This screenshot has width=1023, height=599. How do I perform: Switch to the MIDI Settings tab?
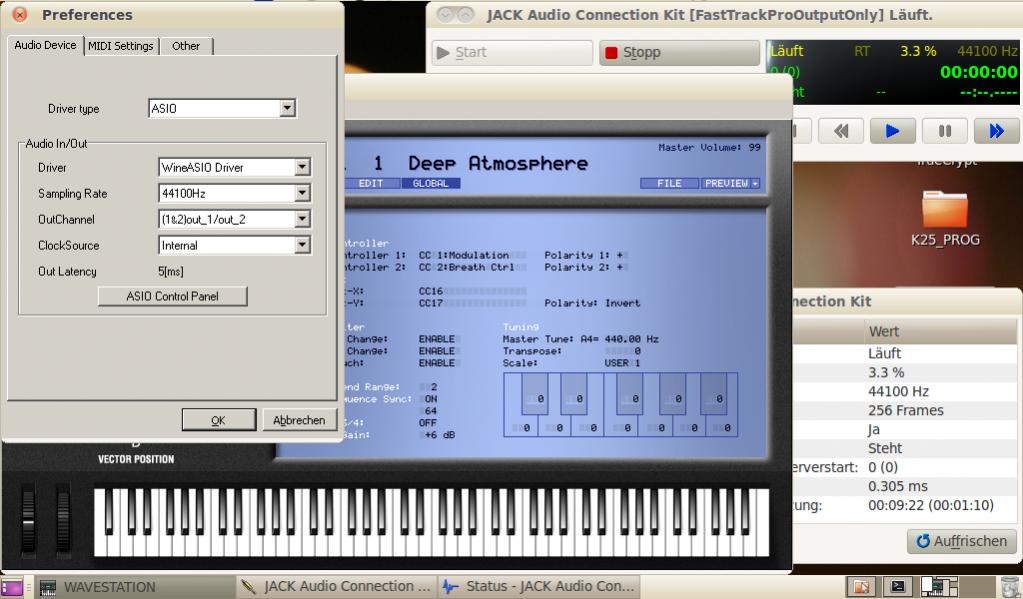point(121,46)
